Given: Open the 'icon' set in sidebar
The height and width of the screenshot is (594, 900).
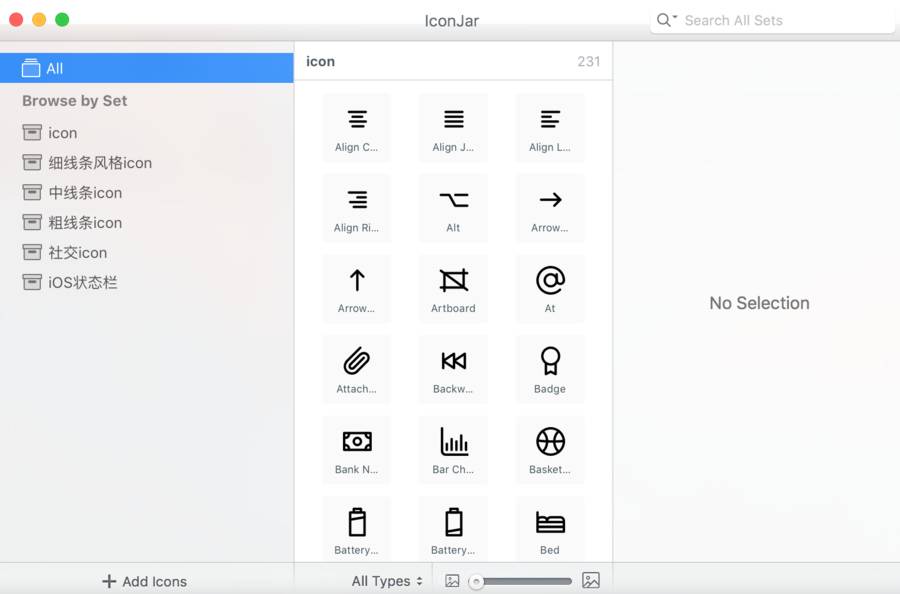Looking at the screenshot, I should (146, 133).
